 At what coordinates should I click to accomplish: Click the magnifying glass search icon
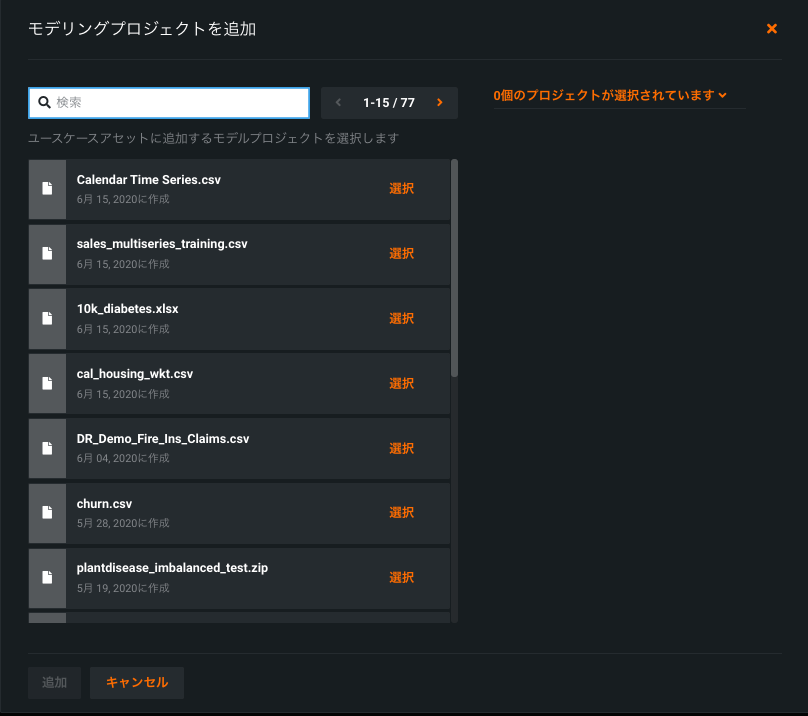coord(44,103)
